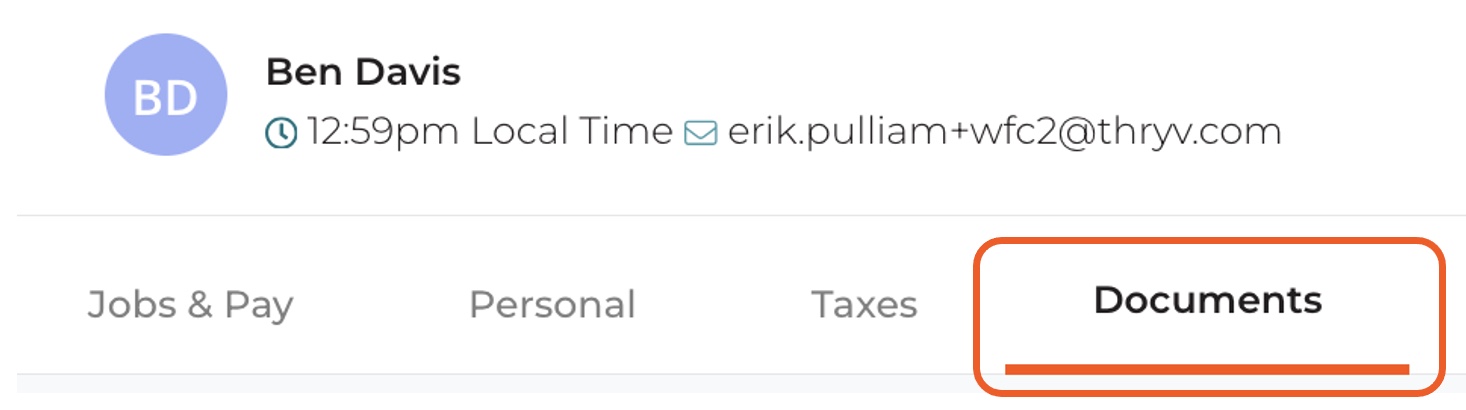
Task: View compensation under Jobs & Pay
Action: click(190, 304)
